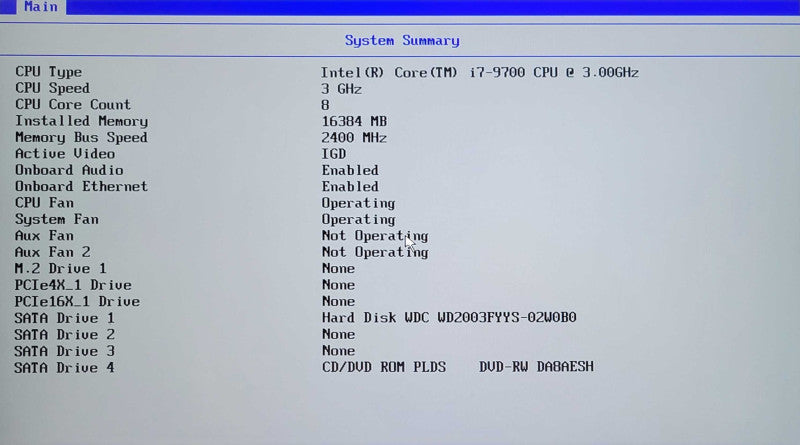Click None value for M.2 Drive 1
Screen dimensions: 800x445
[x=338, y=269]
